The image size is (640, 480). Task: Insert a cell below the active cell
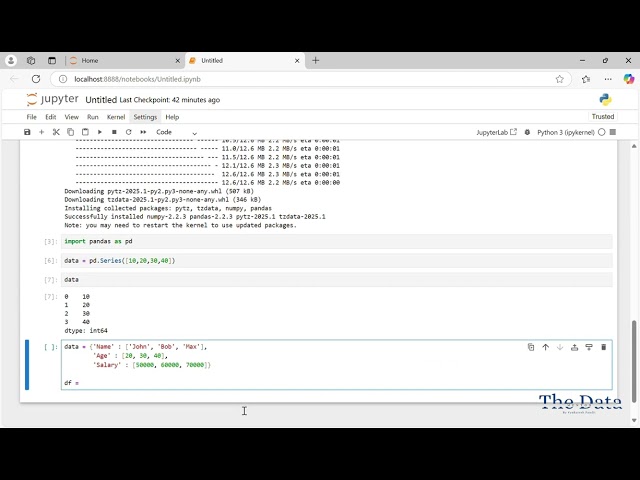pos(589,347)
